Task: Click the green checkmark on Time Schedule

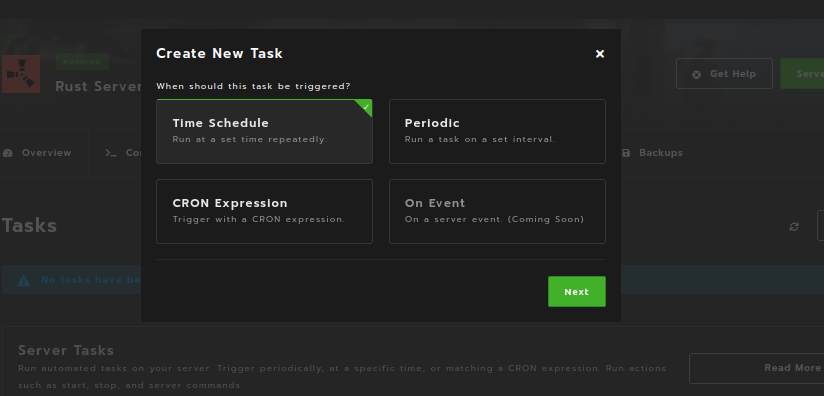Action: tap(366, 107)
